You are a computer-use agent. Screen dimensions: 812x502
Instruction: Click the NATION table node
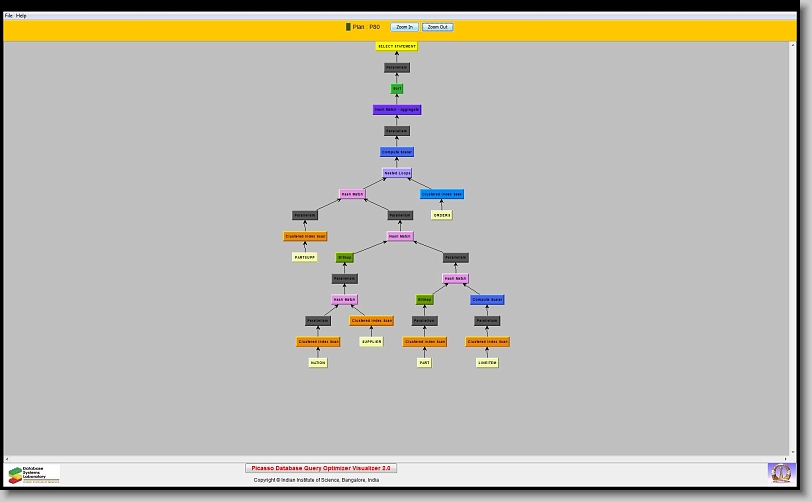(318, 363)
